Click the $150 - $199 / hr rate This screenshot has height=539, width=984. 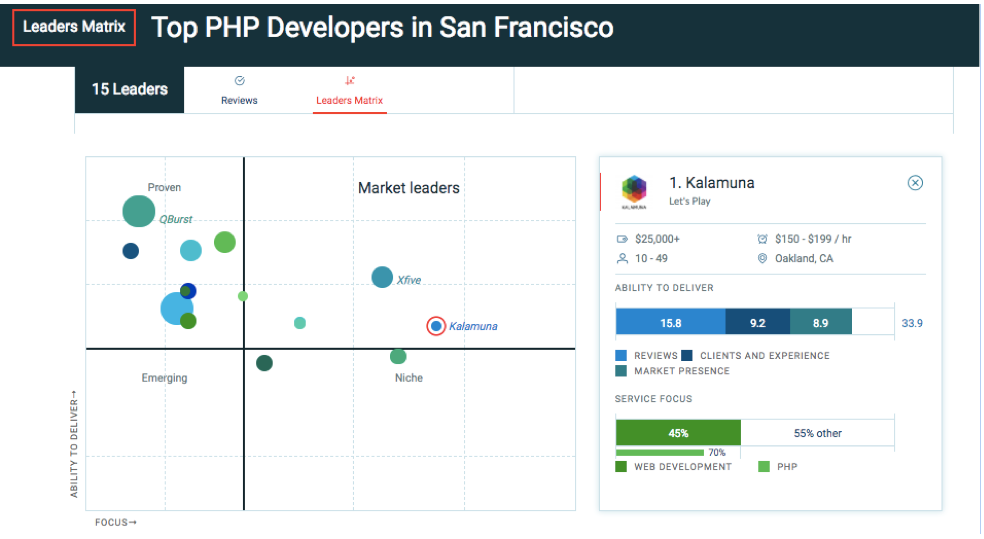813,239
